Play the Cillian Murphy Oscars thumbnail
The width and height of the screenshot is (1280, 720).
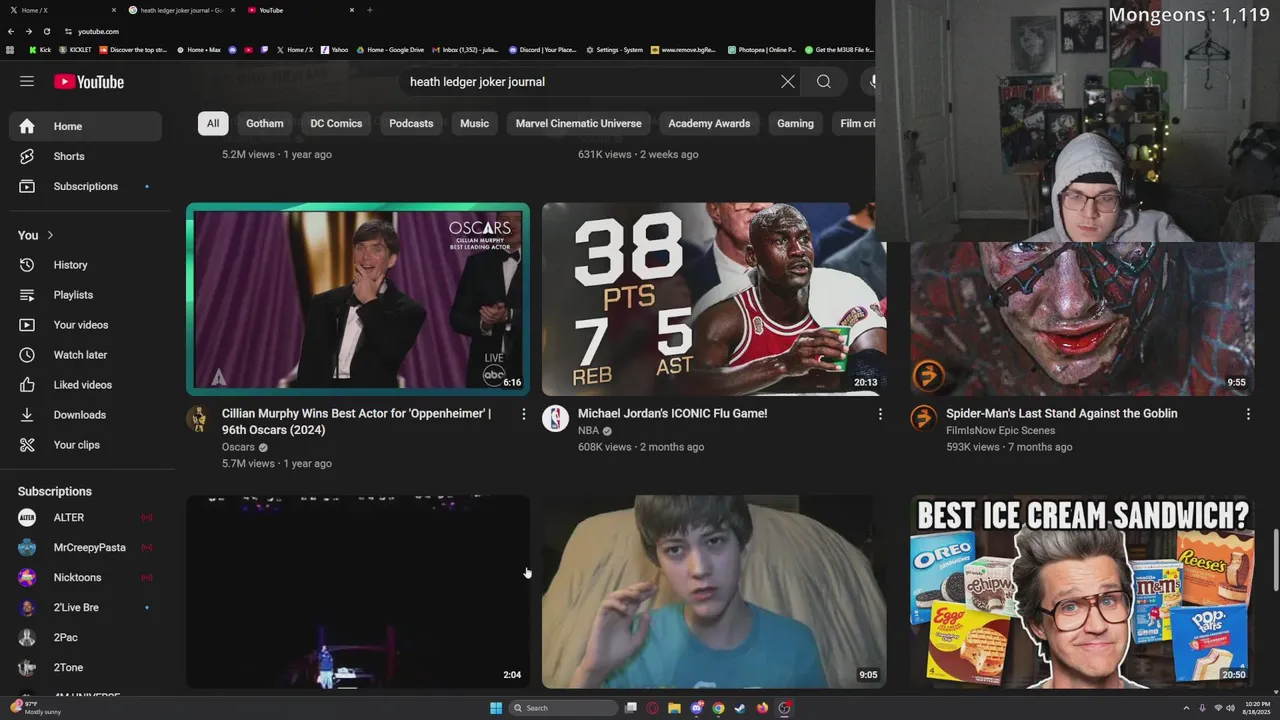tap(358, 300)
